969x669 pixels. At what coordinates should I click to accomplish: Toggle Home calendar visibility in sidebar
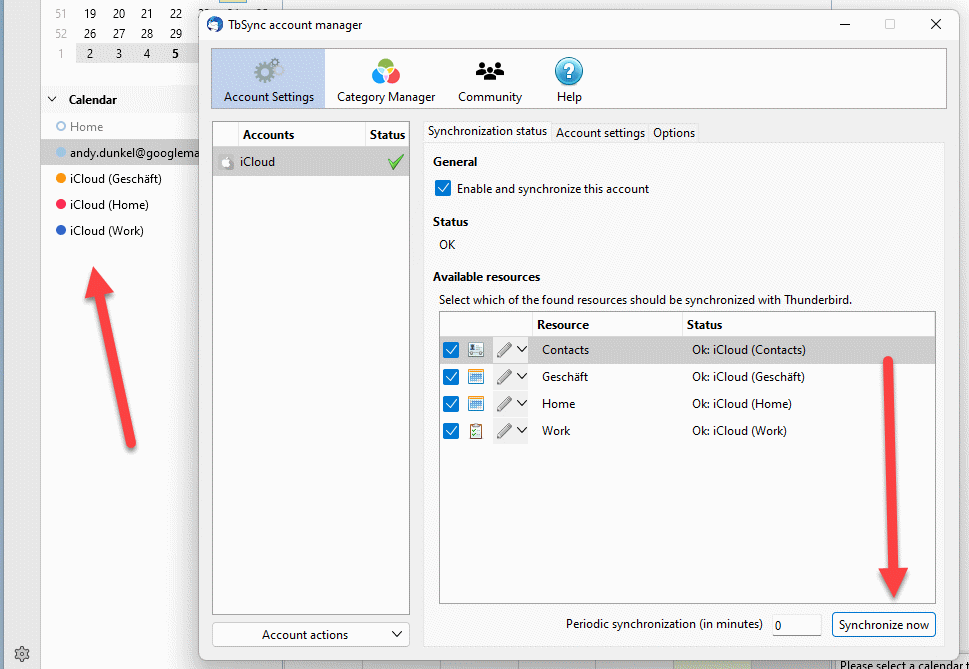click(x=61, y=127)
